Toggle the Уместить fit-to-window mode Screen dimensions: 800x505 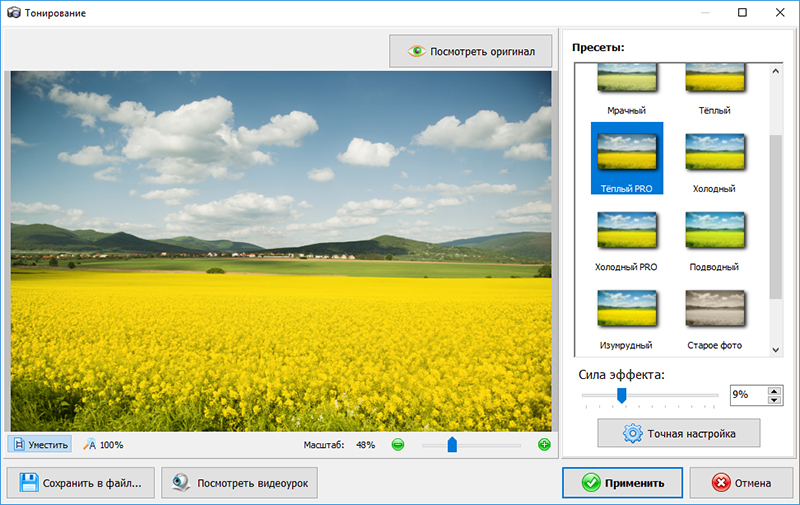click(40, 445)
